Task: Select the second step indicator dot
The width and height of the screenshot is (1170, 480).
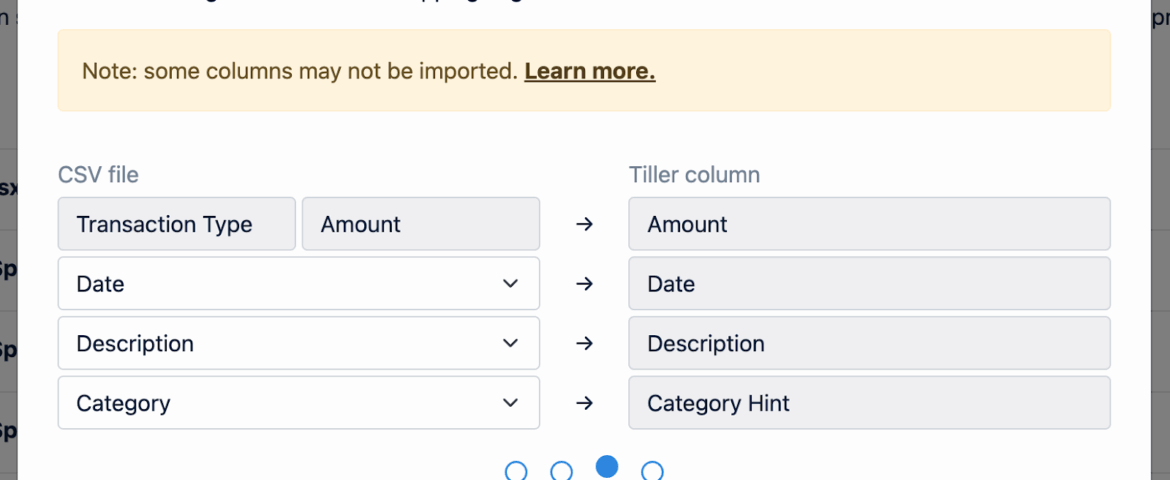Action: [x=562, y=471]
